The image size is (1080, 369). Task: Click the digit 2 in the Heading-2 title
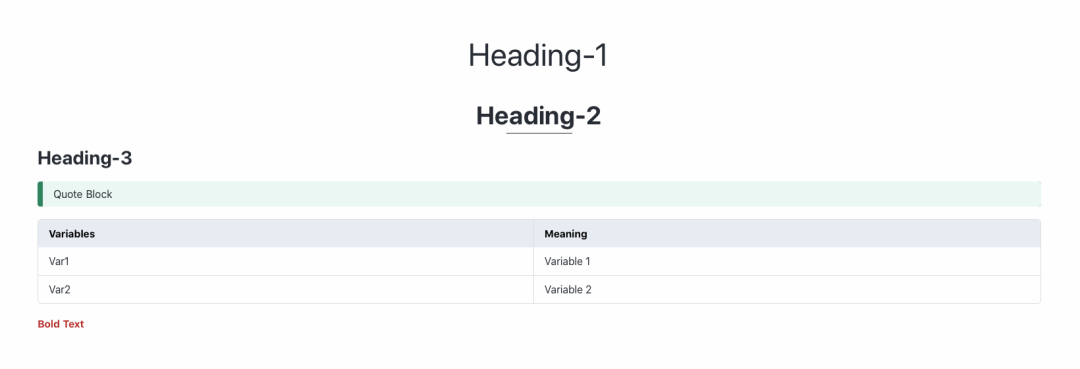click(592, 116)
